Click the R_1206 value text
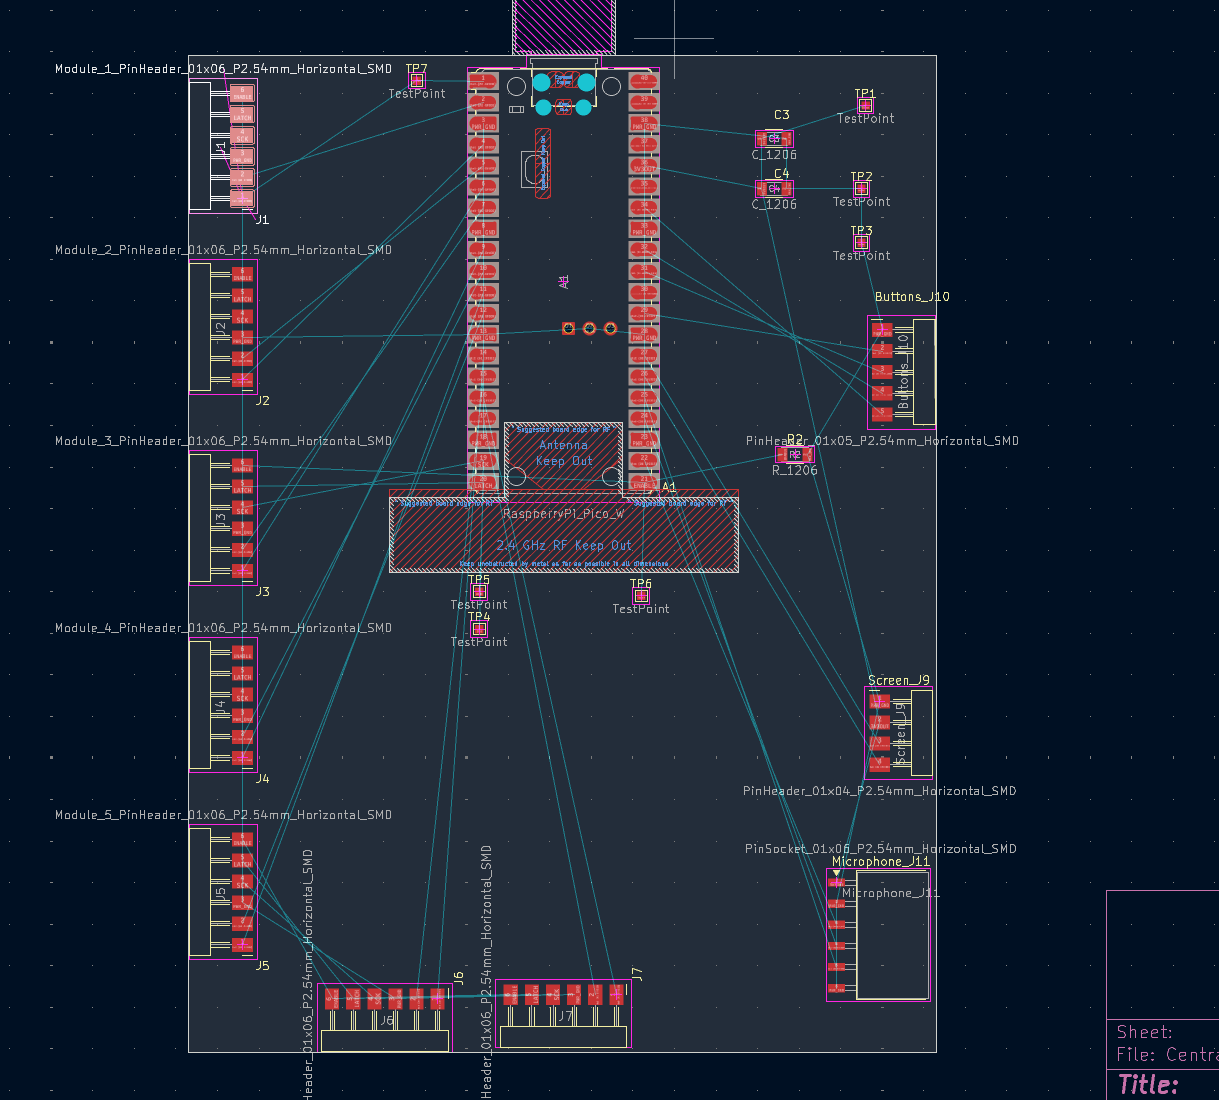The height and width of the screenshot is (1100, 1219). coord(795,470)
